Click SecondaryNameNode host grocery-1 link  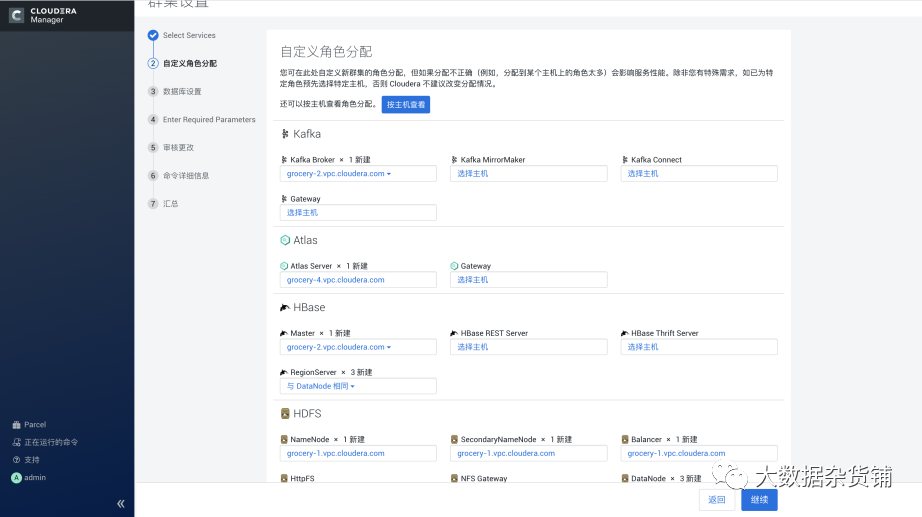[x=506, y=453]
